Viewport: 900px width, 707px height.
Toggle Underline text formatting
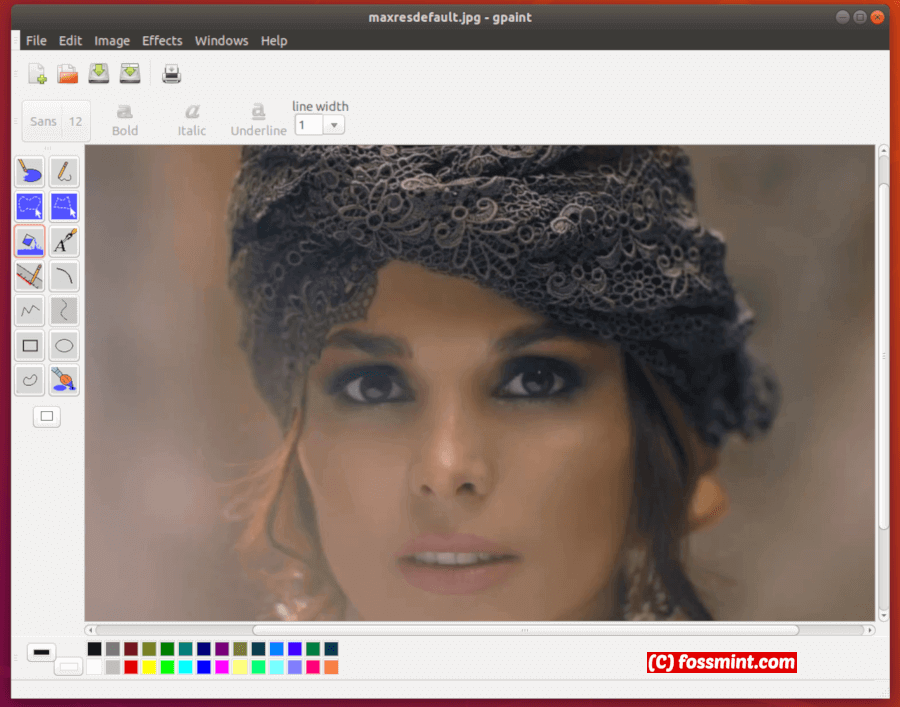click(258, 120)
